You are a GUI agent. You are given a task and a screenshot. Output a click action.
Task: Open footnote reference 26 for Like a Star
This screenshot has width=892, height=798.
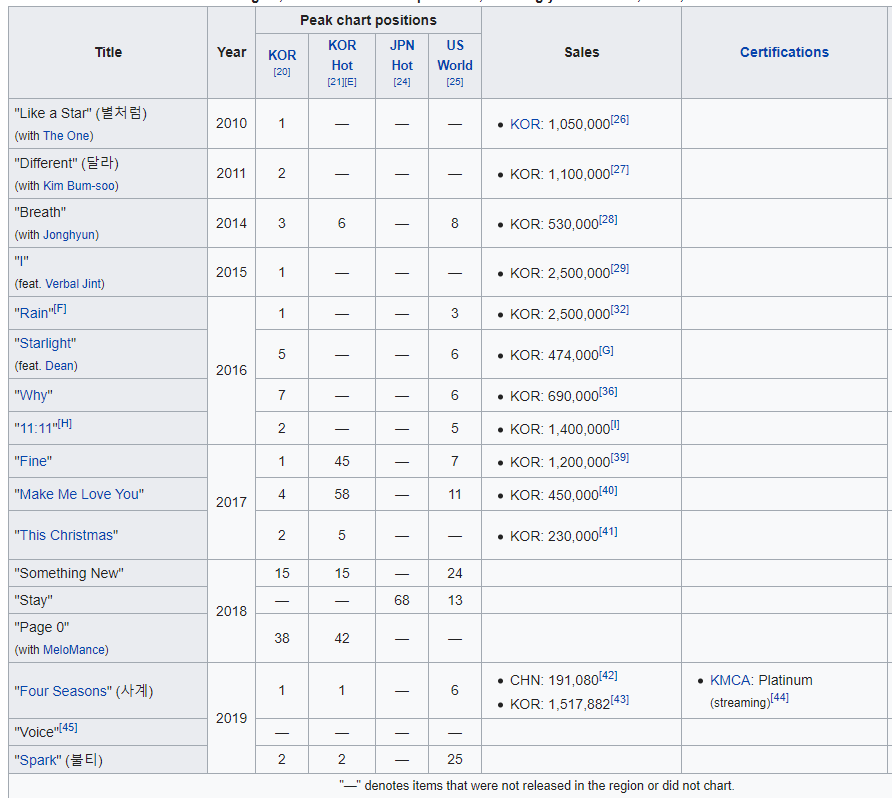pyautogui.click(x=620, y=119)
